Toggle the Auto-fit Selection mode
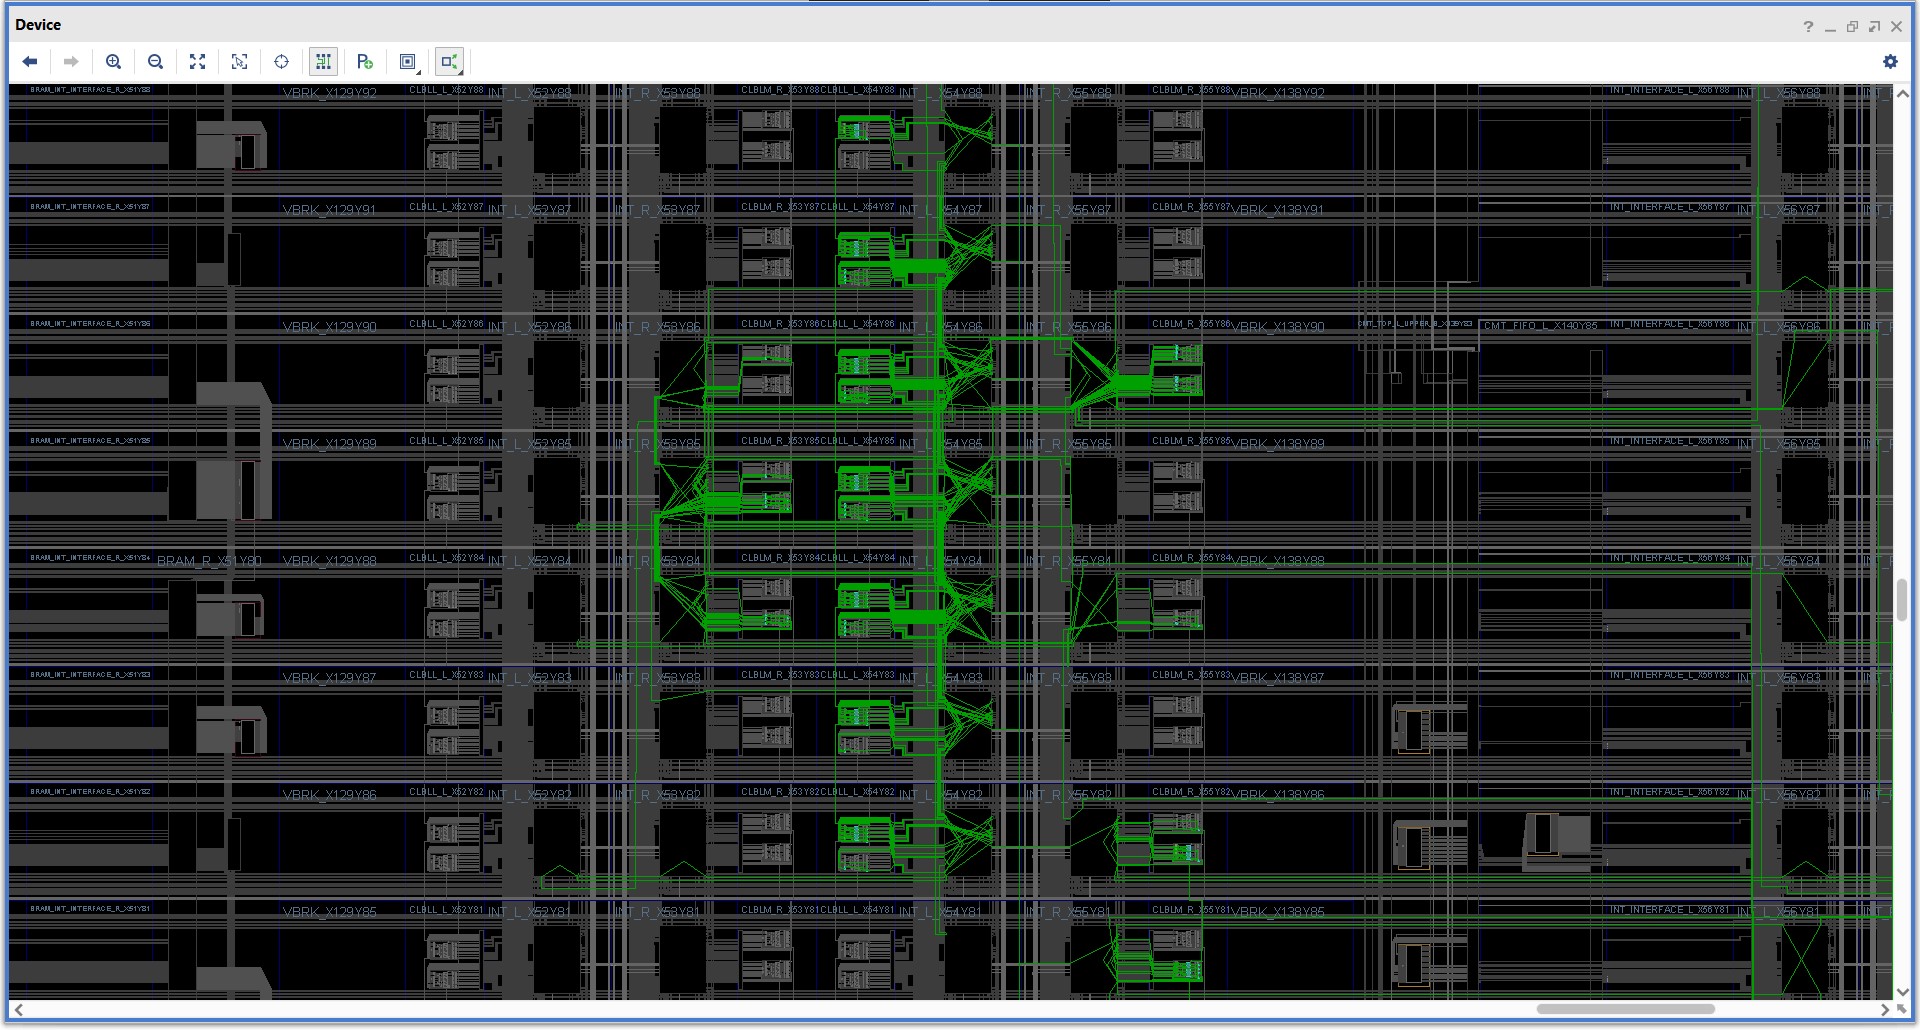 (448, 61)
